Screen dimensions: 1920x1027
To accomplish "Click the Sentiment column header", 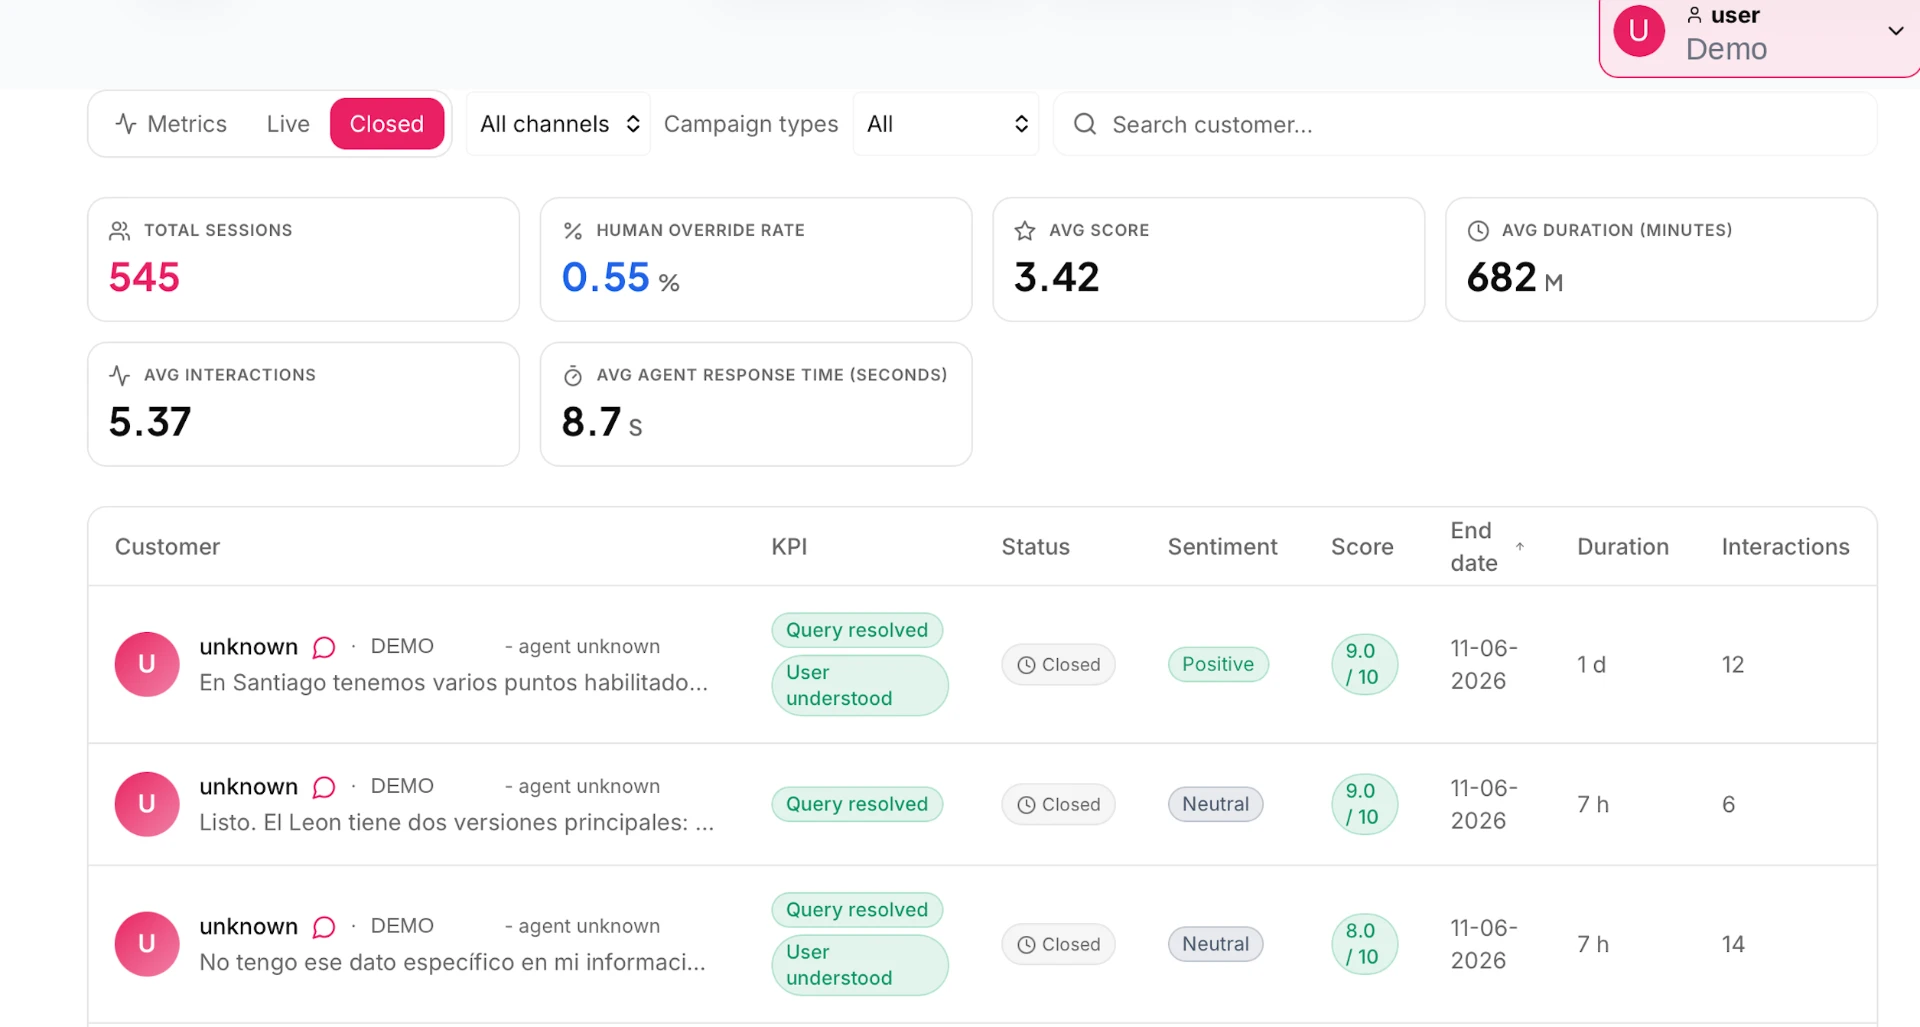I will tap(1223, 547).
